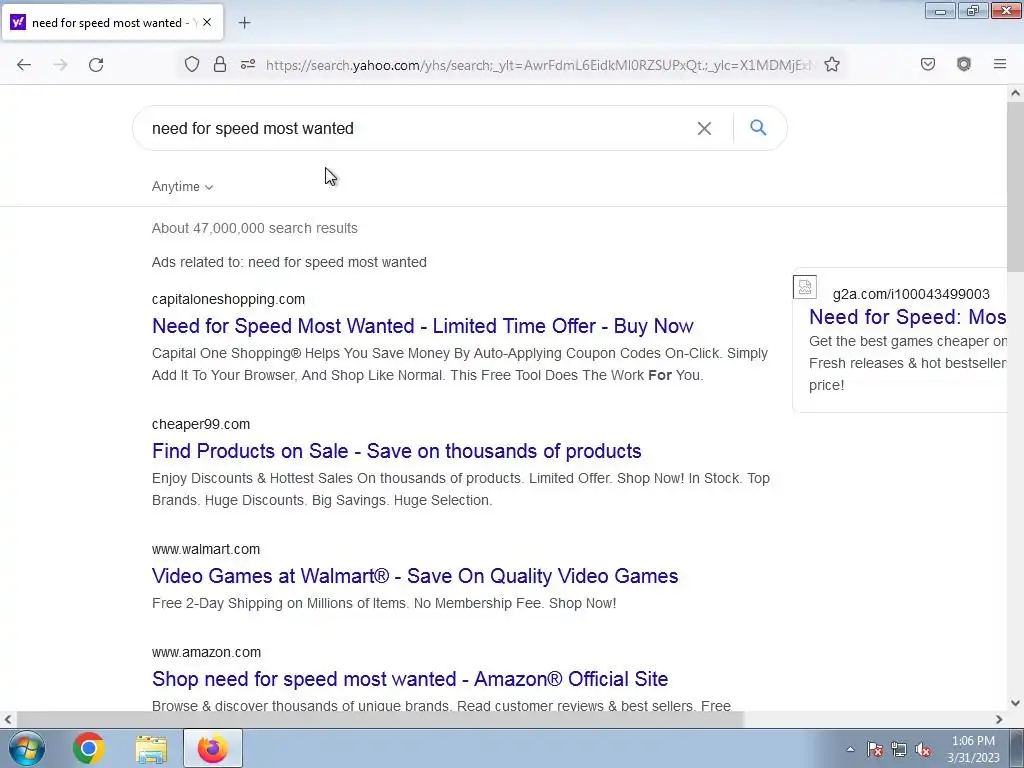Image resolution: width=1024 pixels, height=768 pixels.
Task: Open the tracking protection shield
Action: 191,64
